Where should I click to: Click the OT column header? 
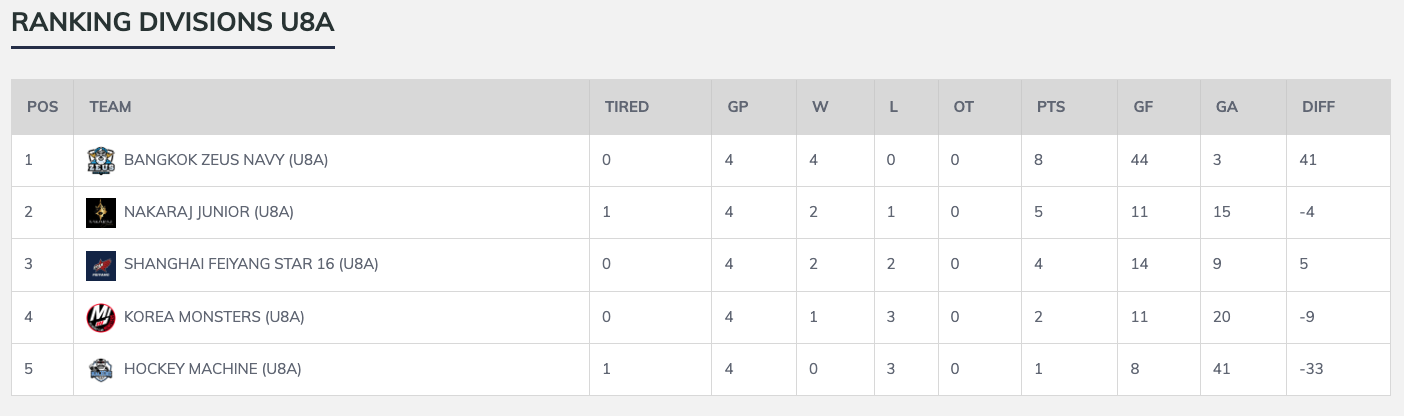click(963, 107)
